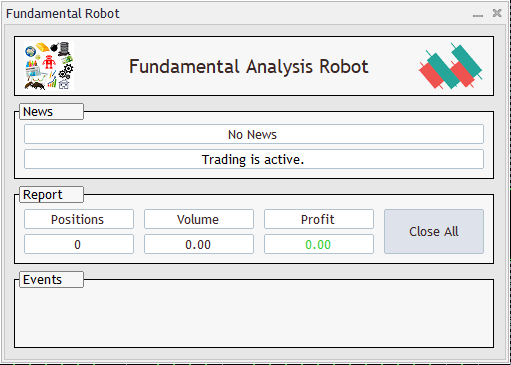Click the News group label
This screenshot has height=365, width=511.
tap(51, 112)
